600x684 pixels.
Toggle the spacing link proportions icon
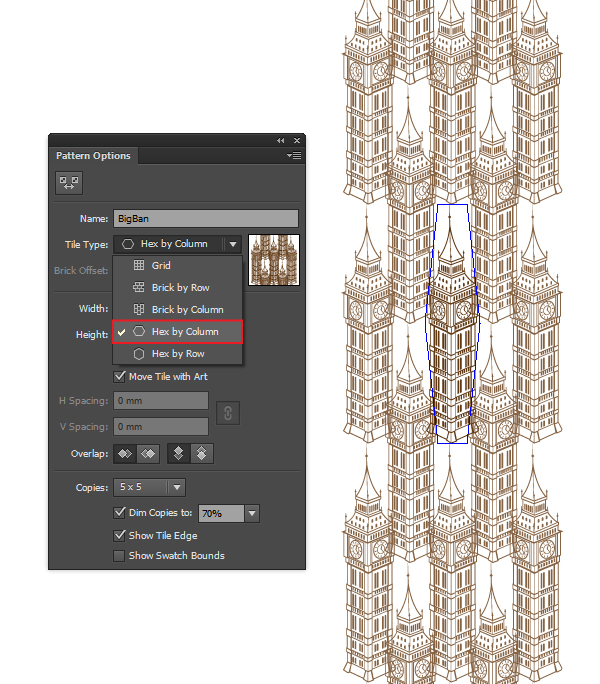228,413
